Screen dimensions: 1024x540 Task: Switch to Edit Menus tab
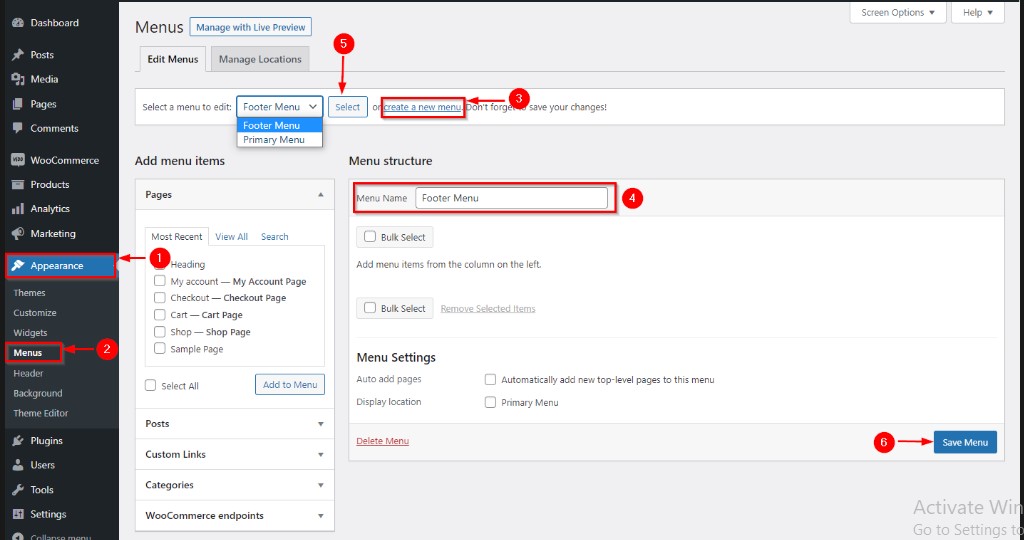pos(173,59)
